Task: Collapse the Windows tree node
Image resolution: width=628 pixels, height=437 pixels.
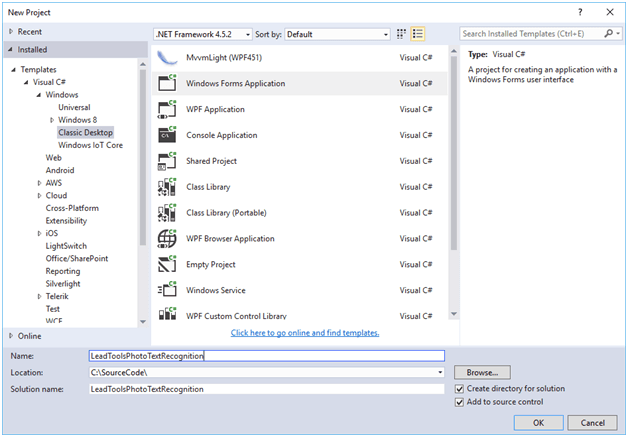Action: 39,95
